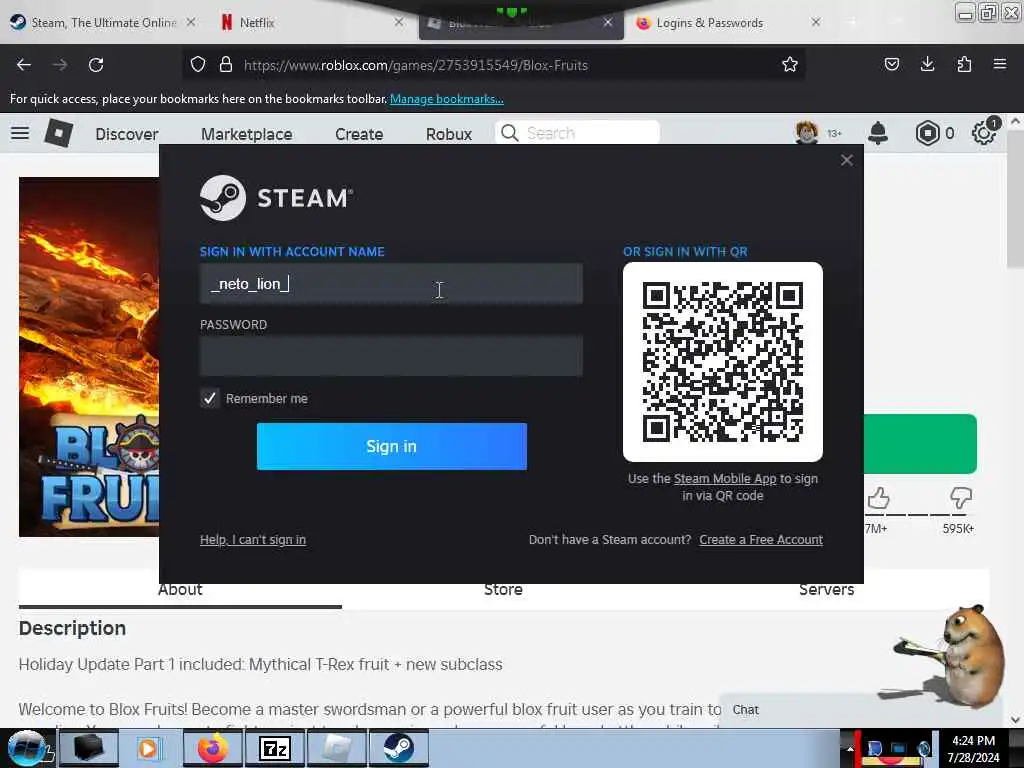This screenshot has height=768, width=1024.
Task: Open the Robux balance icon
Action: [927, 133]
